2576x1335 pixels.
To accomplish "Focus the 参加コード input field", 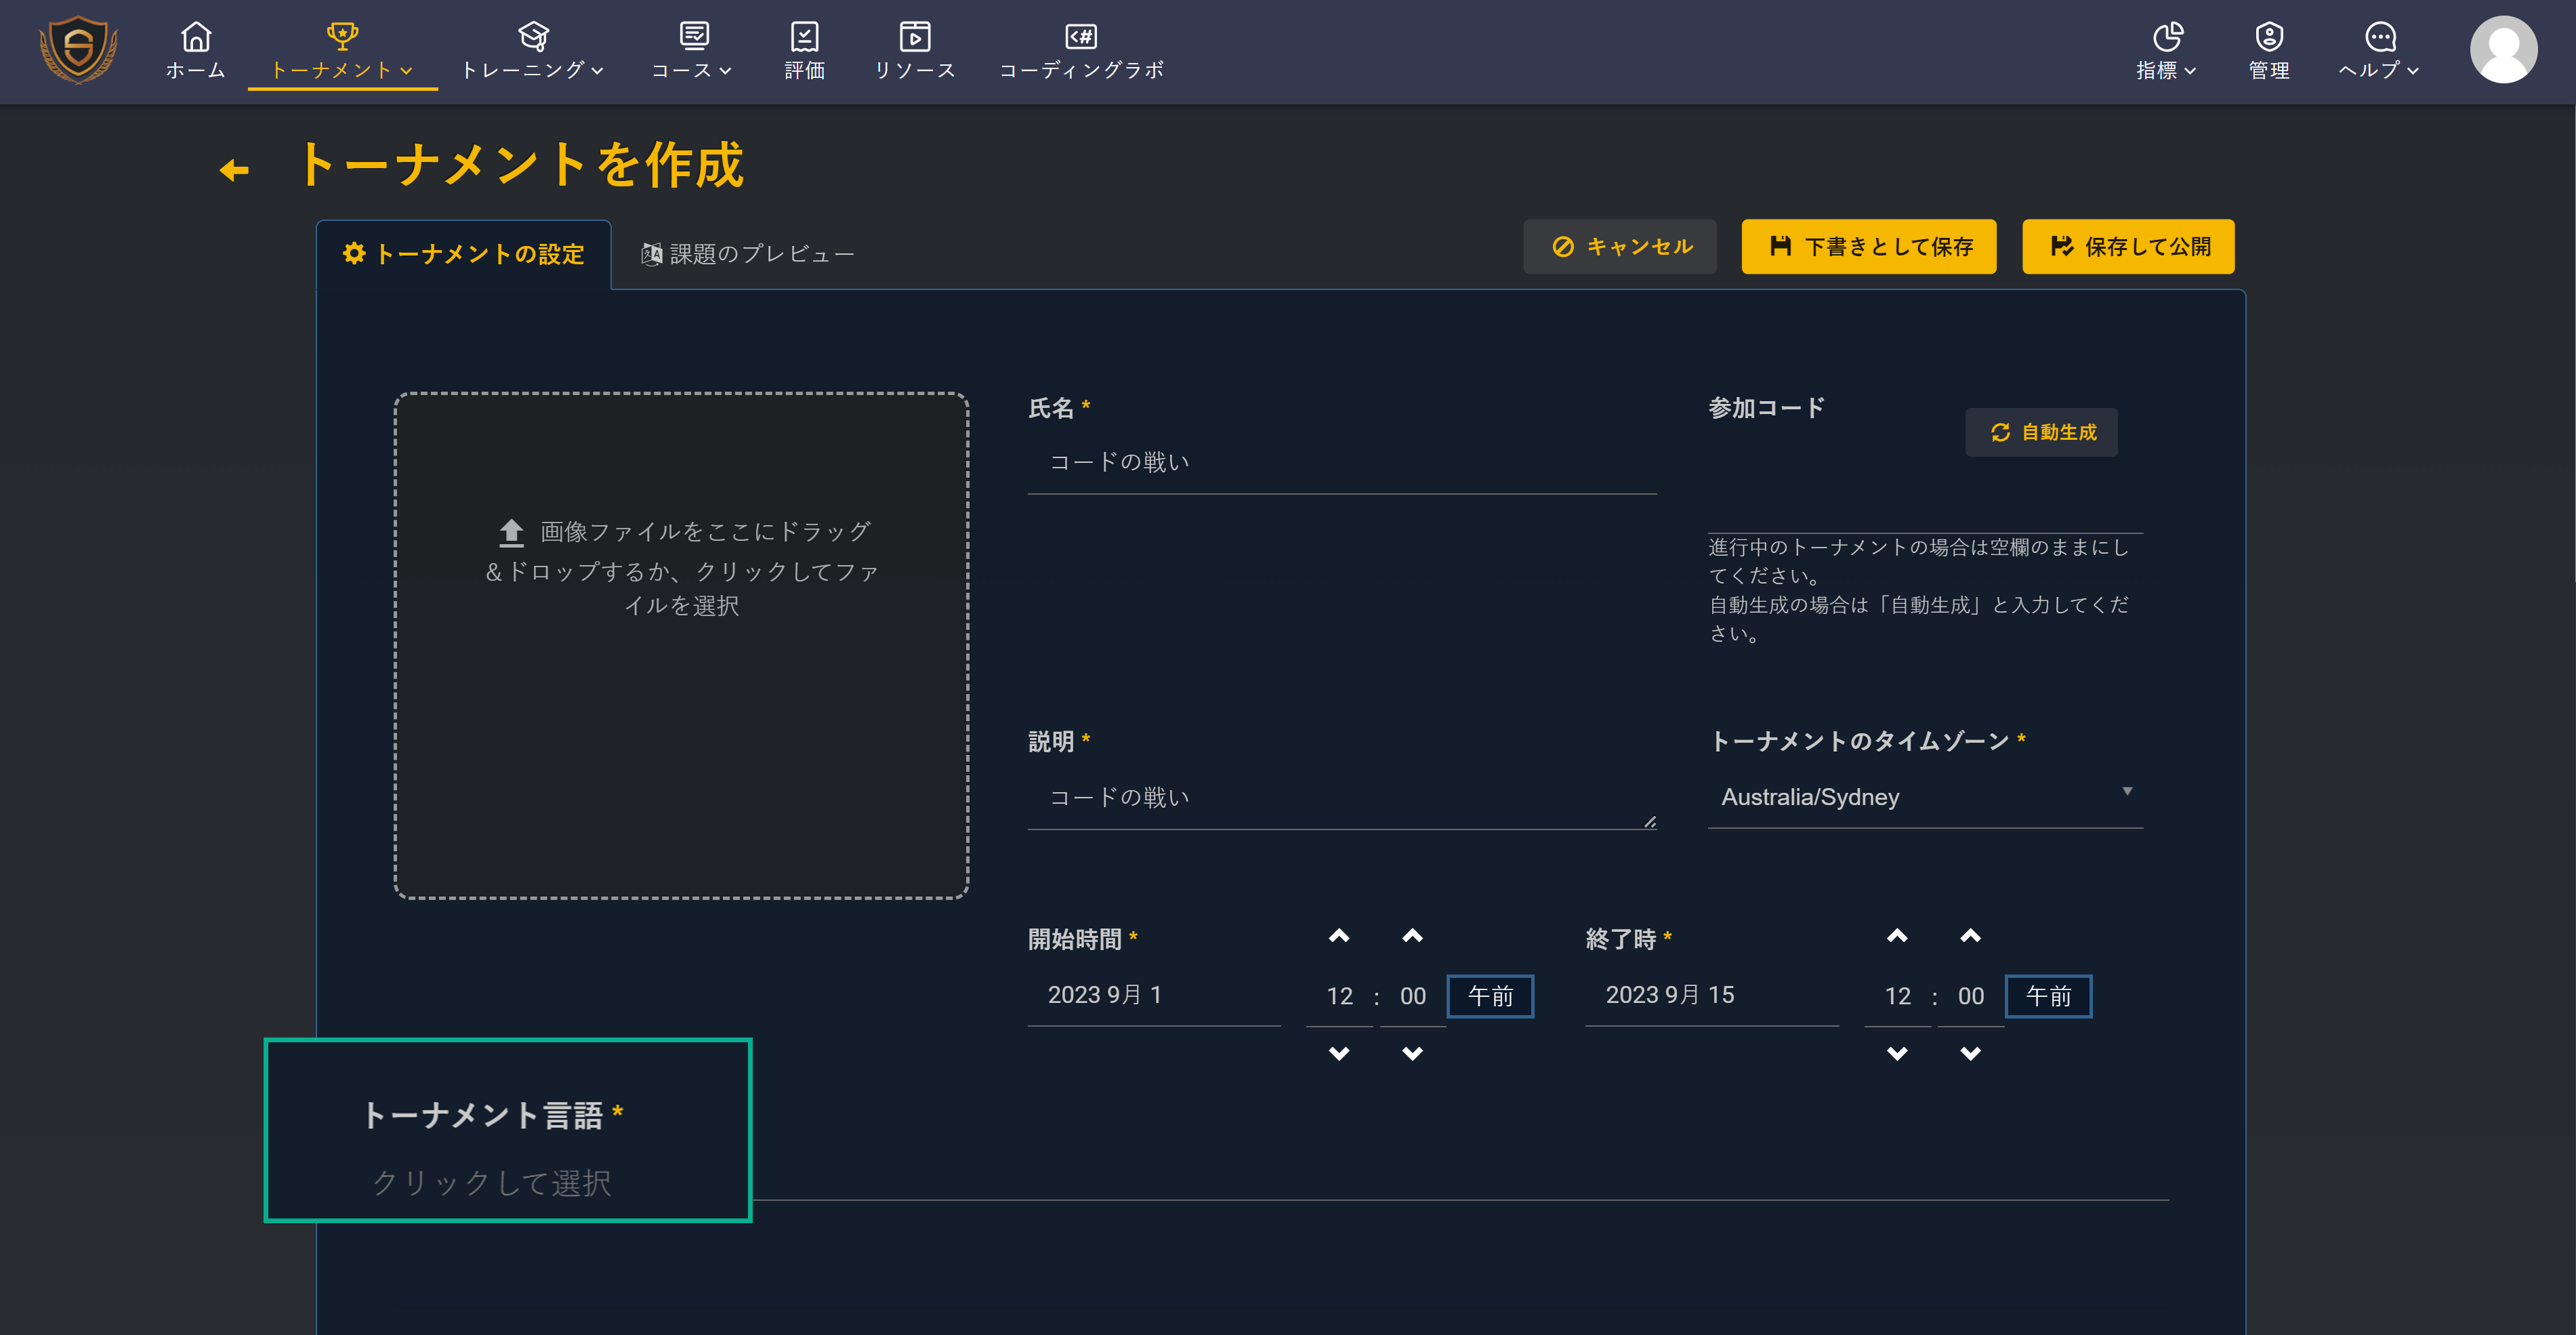I will point(1925,502).
